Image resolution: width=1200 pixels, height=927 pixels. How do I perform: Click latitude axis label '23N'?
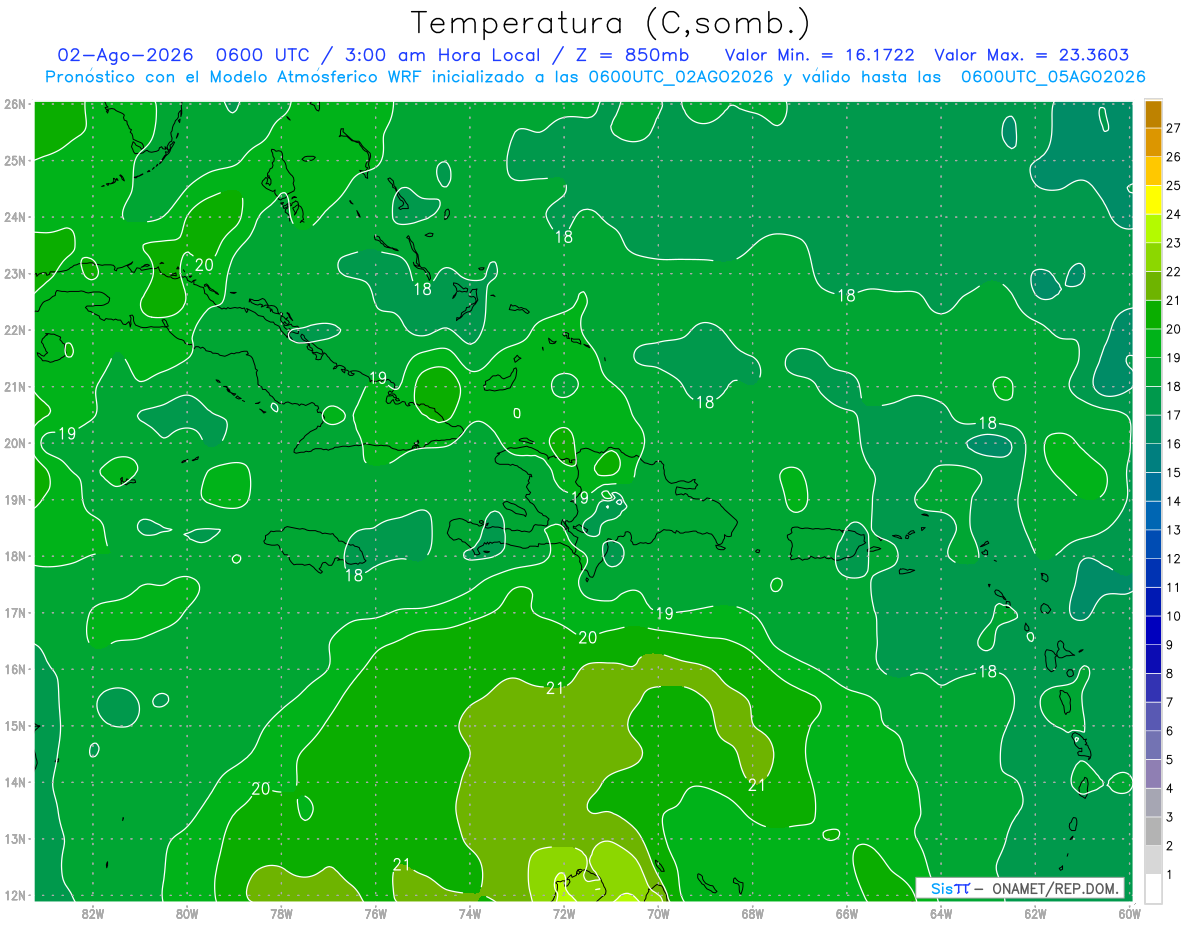click(x=14, y=273)
